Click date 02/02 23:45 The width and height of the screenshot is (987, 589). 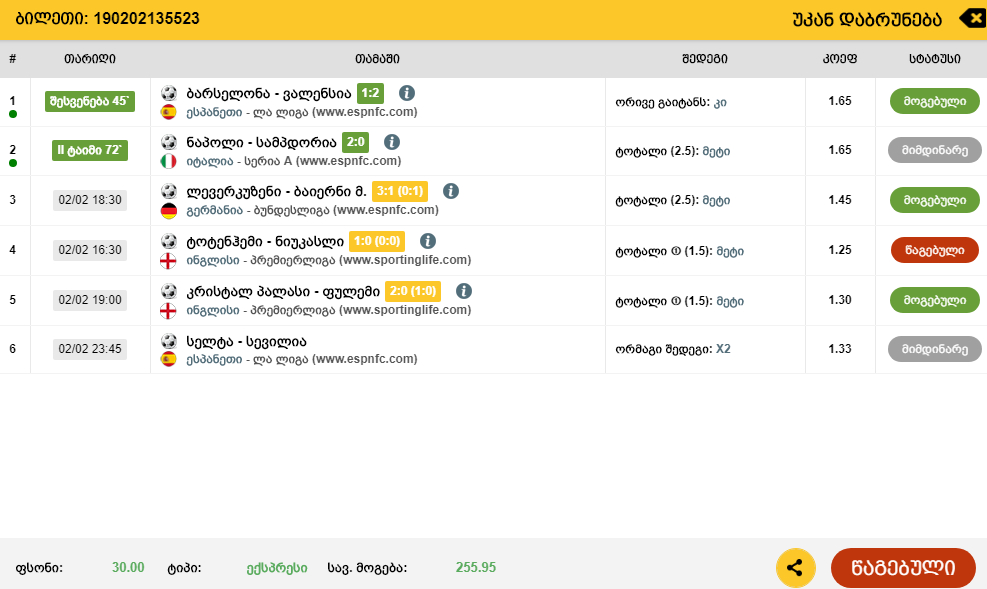point(90,349)
